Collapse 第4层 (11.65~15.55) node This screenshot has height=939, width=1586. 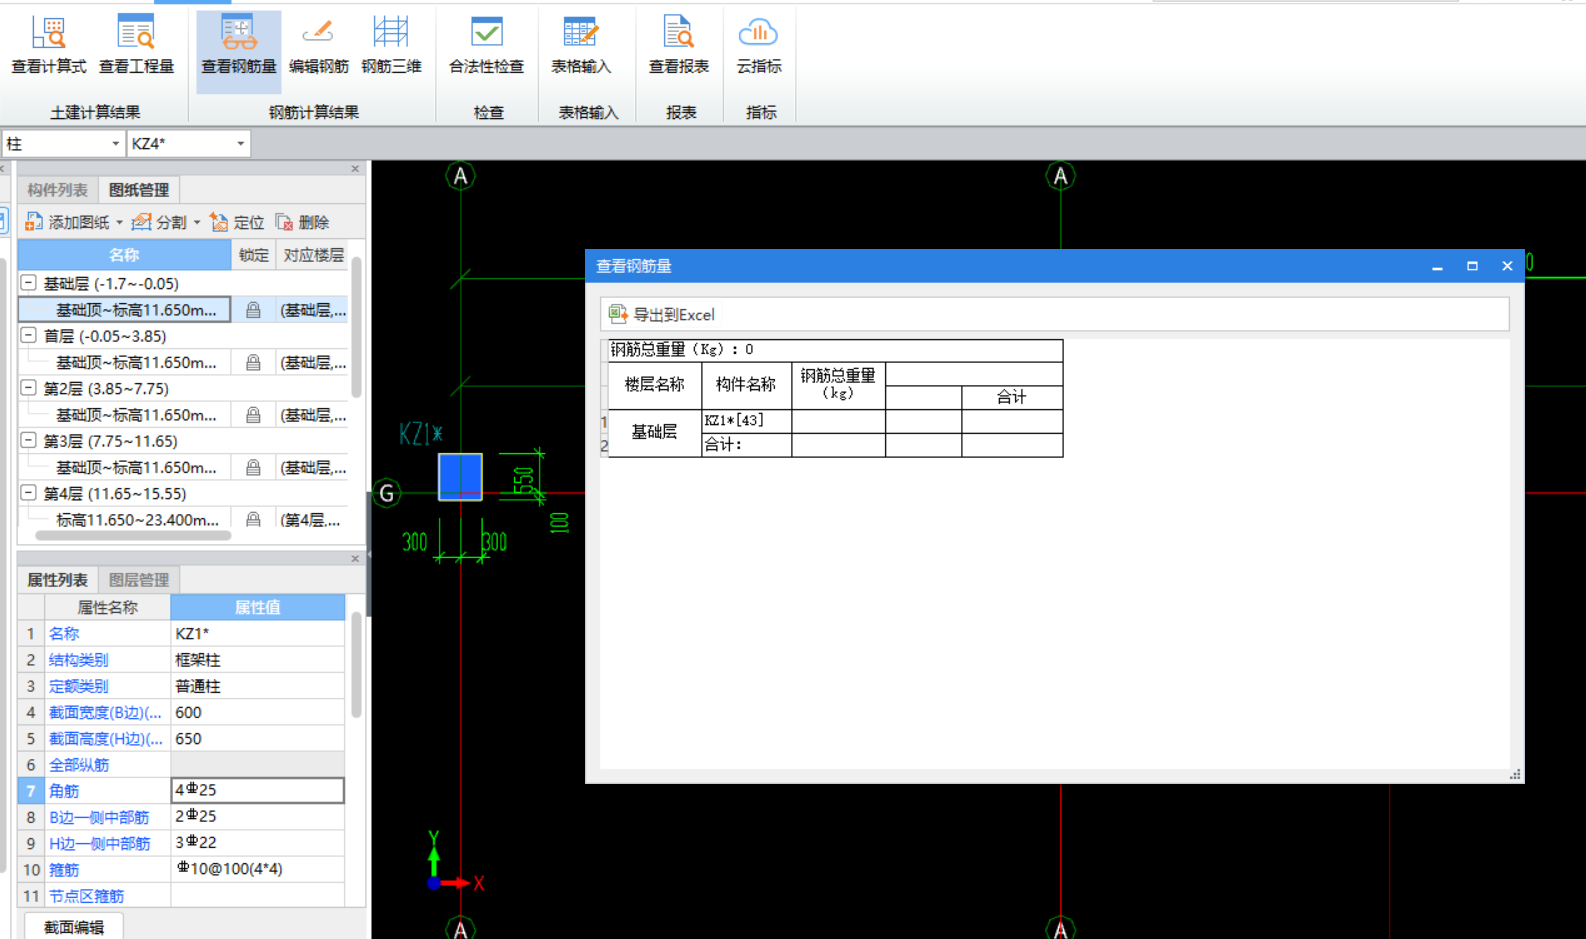(x=29, y=493)
